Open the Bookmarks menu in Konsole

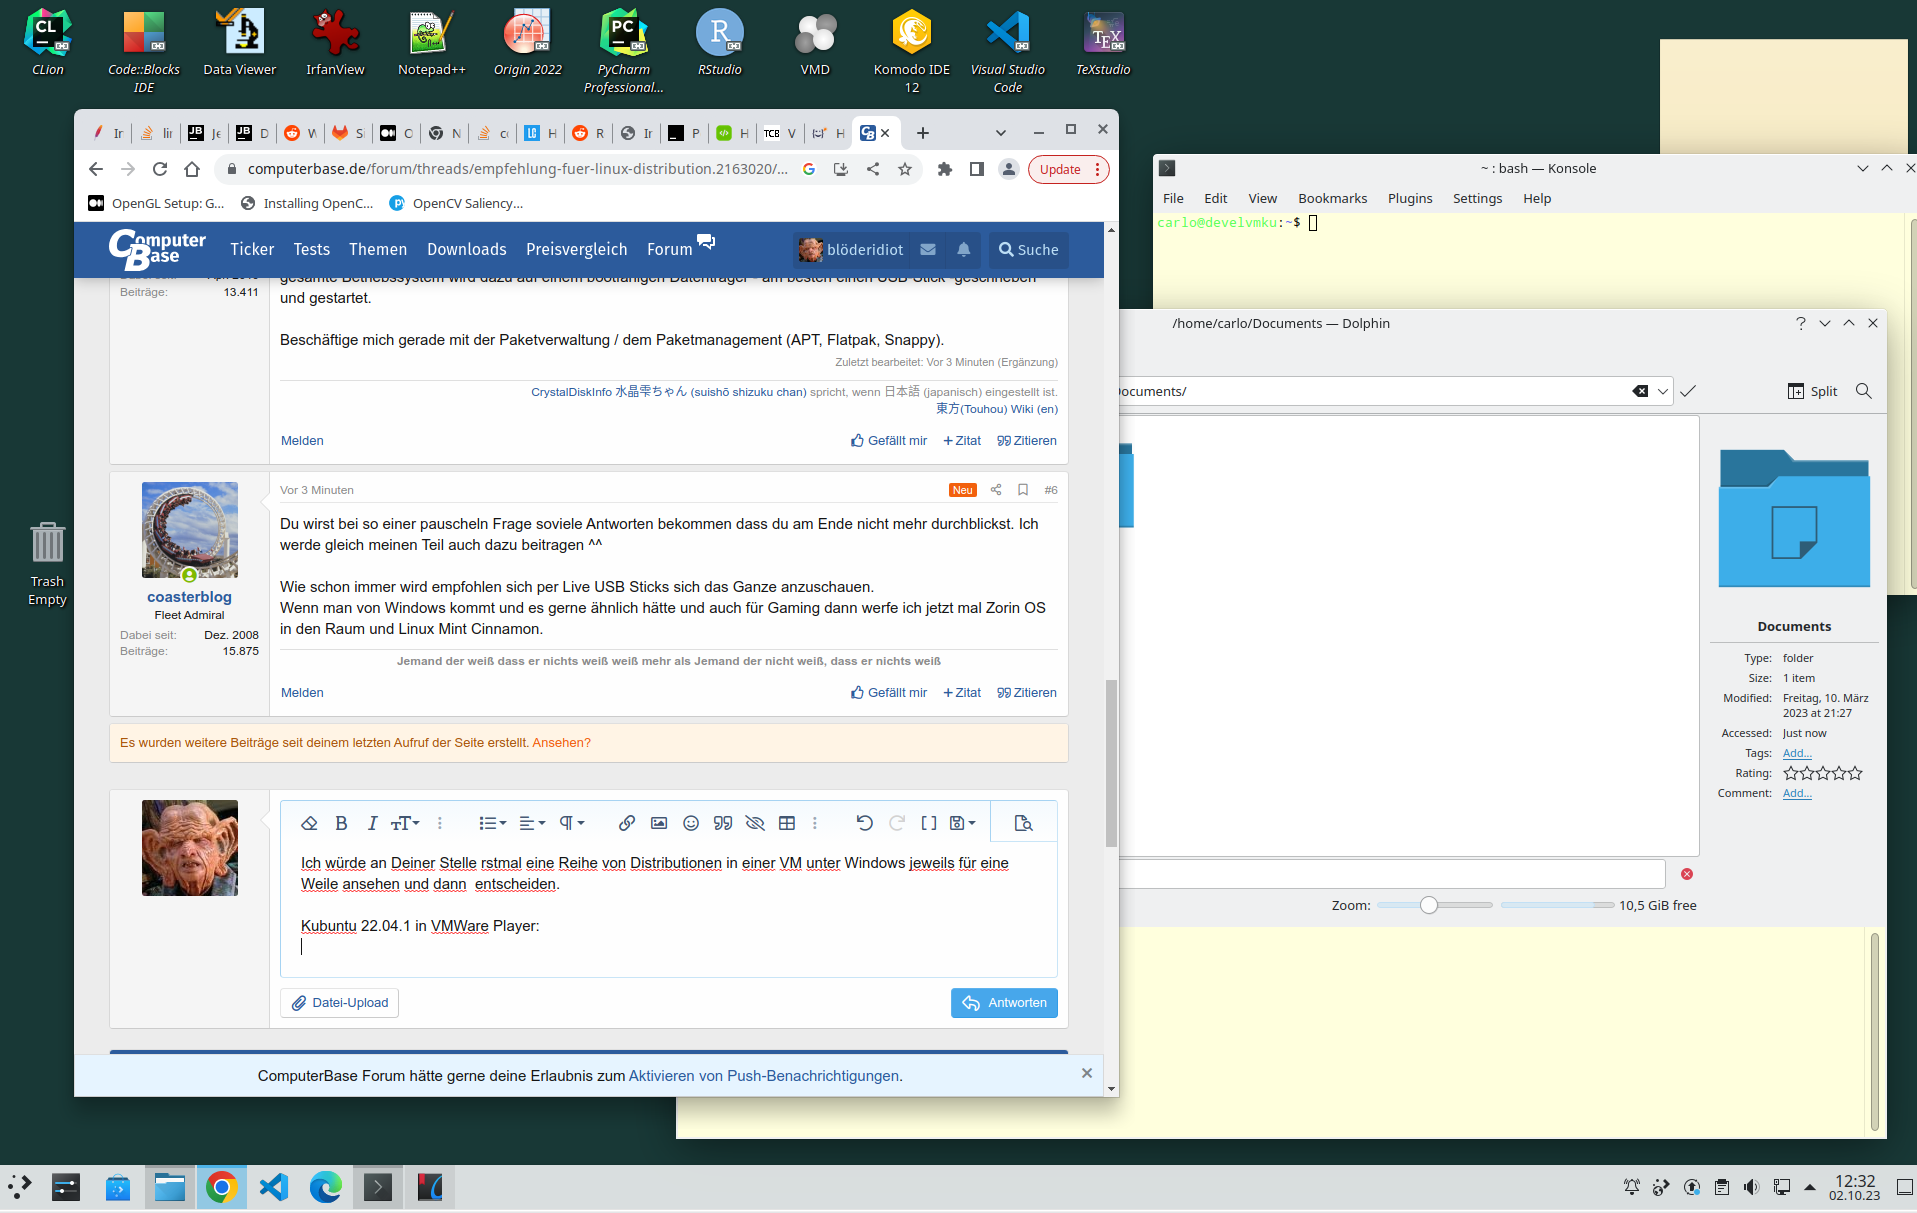[x=1332, y=198]
